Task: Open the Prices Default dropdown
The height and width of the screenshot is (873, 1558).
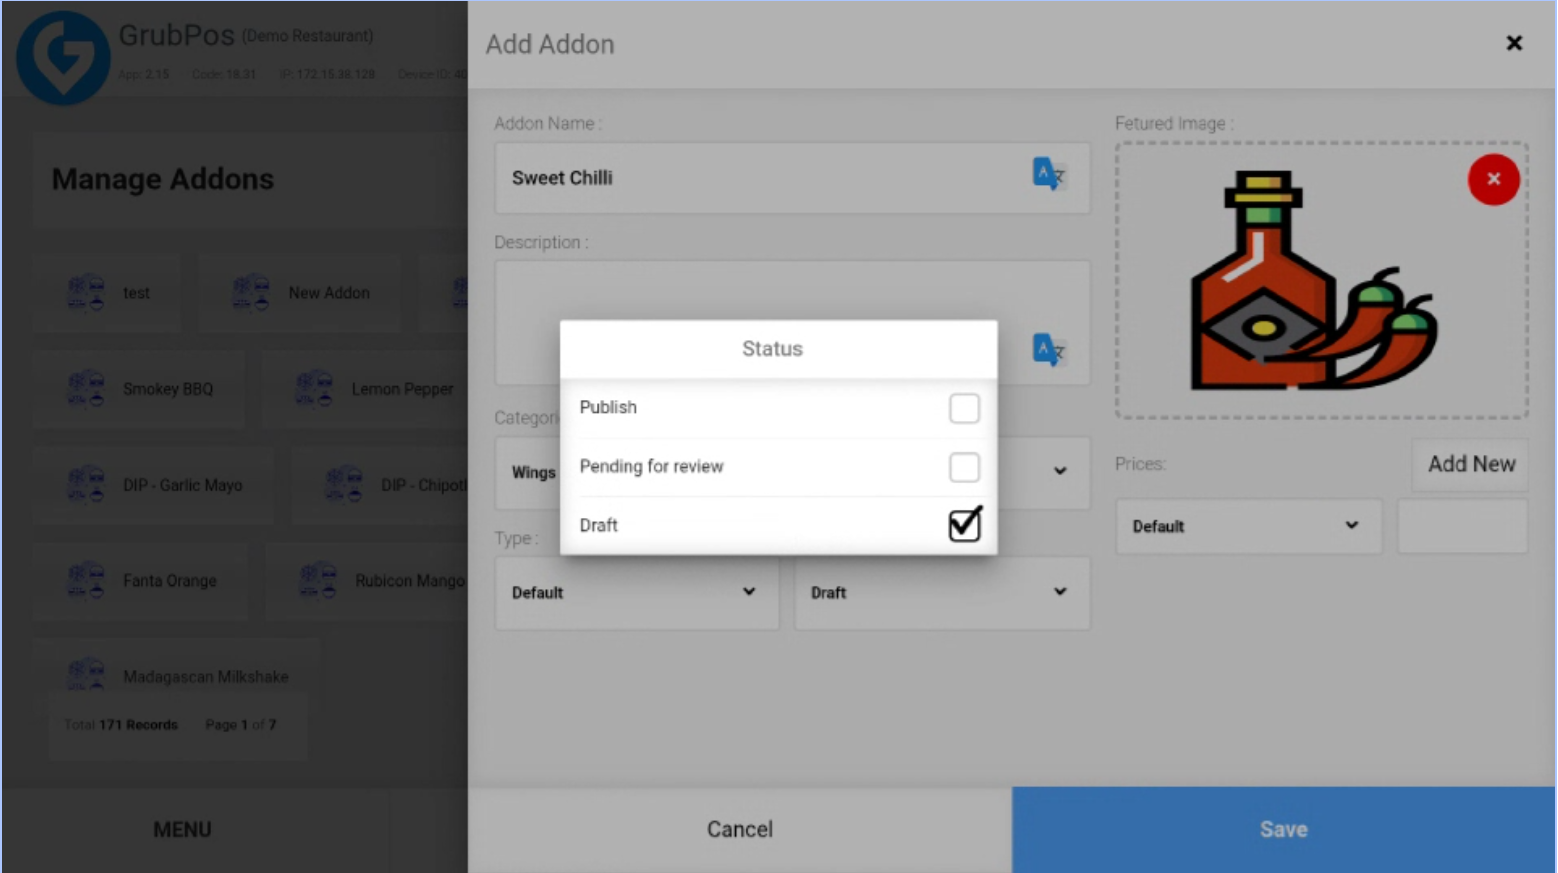Action: 1248,526
